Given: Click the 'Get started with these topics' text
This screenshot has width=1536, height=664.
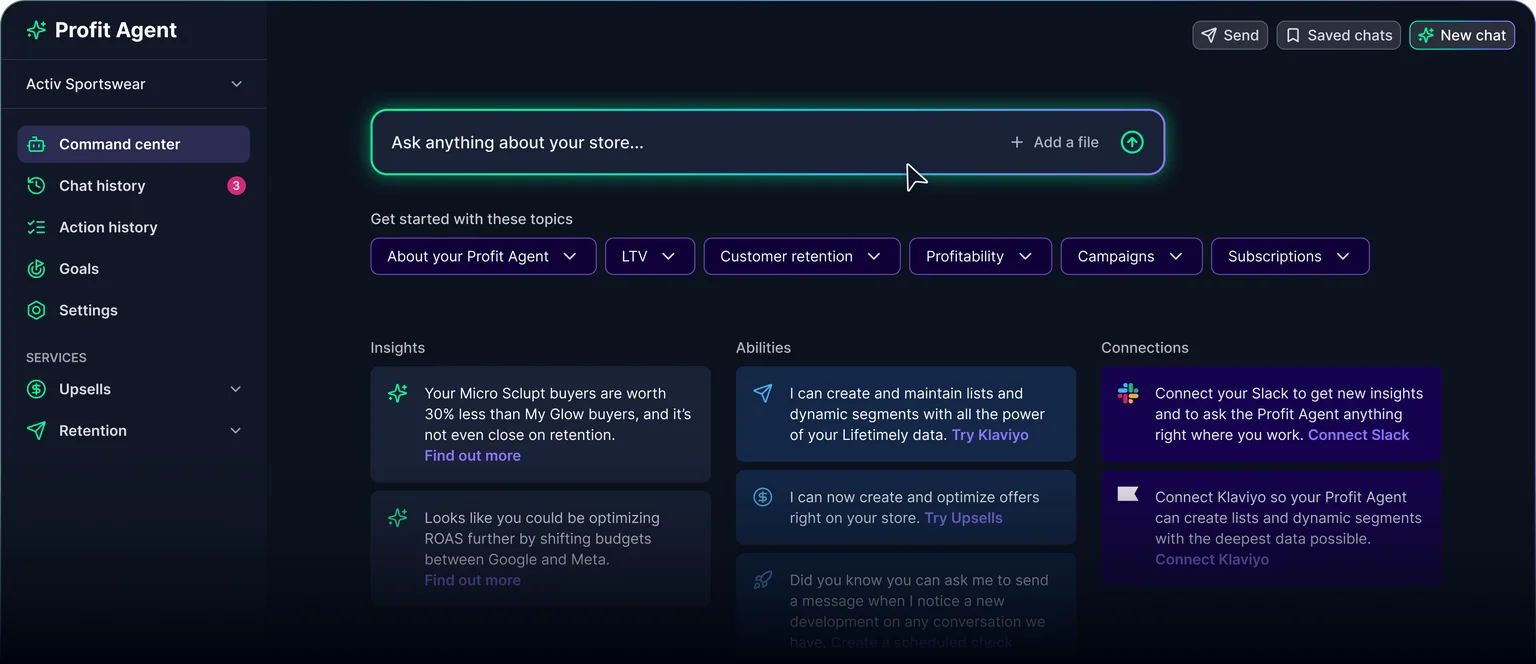Looking at the screenshot, I should tap(472, 219).
